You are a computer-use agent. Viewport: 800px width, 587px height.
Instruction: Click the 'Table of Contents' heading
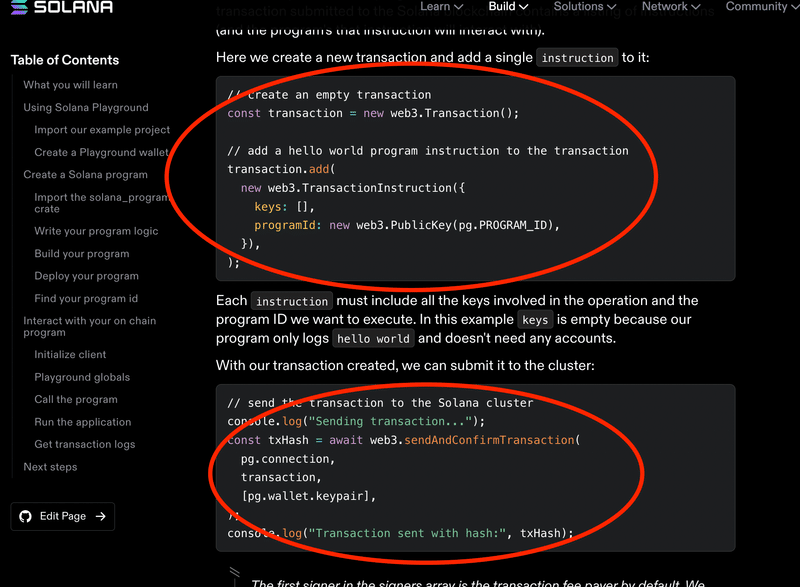coord(65,60)
